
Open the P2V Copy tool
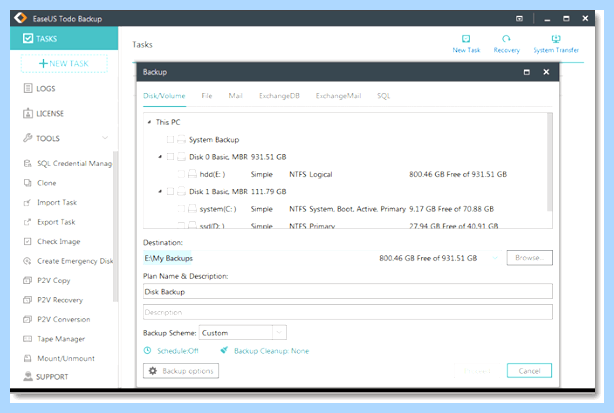point(47,280)
